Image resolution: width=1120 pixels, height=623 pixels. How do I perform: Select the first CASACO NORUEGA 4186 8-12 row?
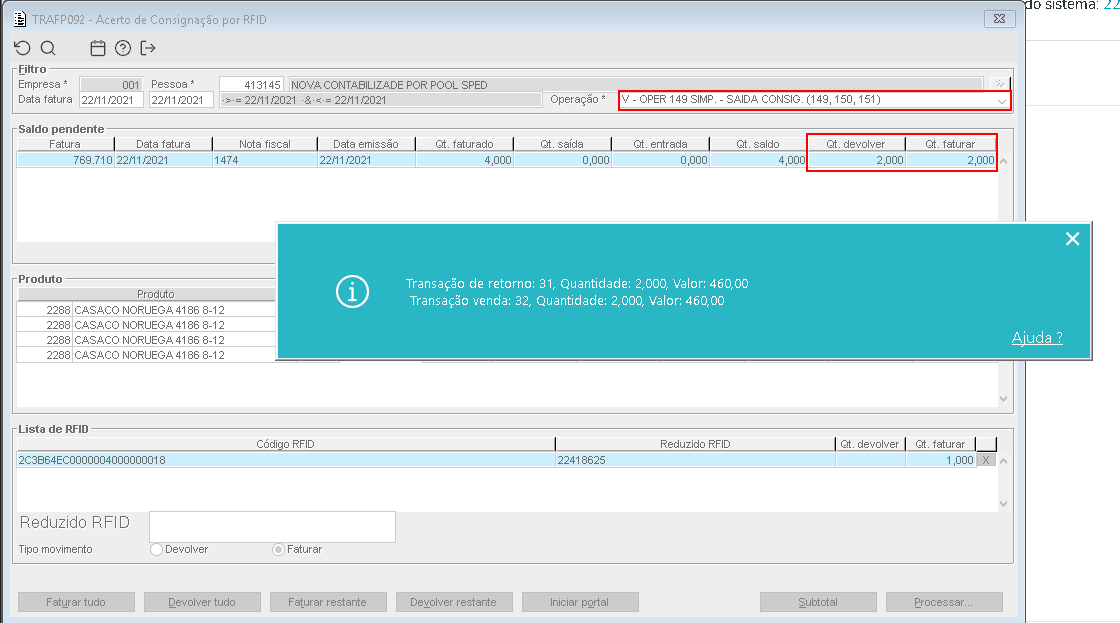(146, 310)
